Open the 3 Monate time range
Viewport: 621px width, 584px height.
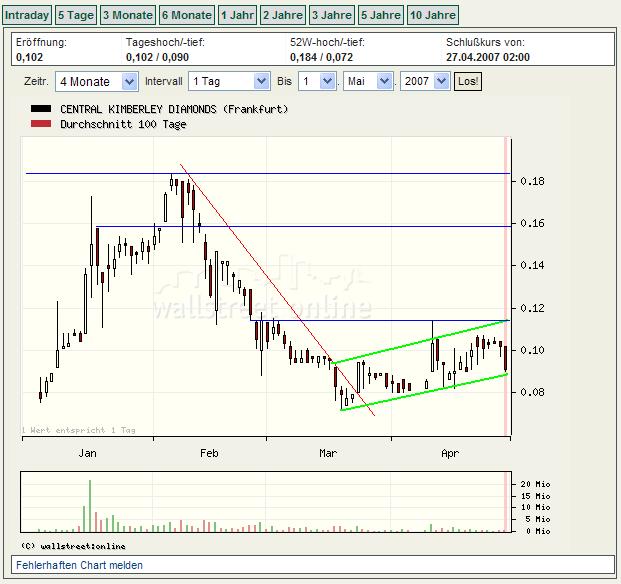coord(127,15)
